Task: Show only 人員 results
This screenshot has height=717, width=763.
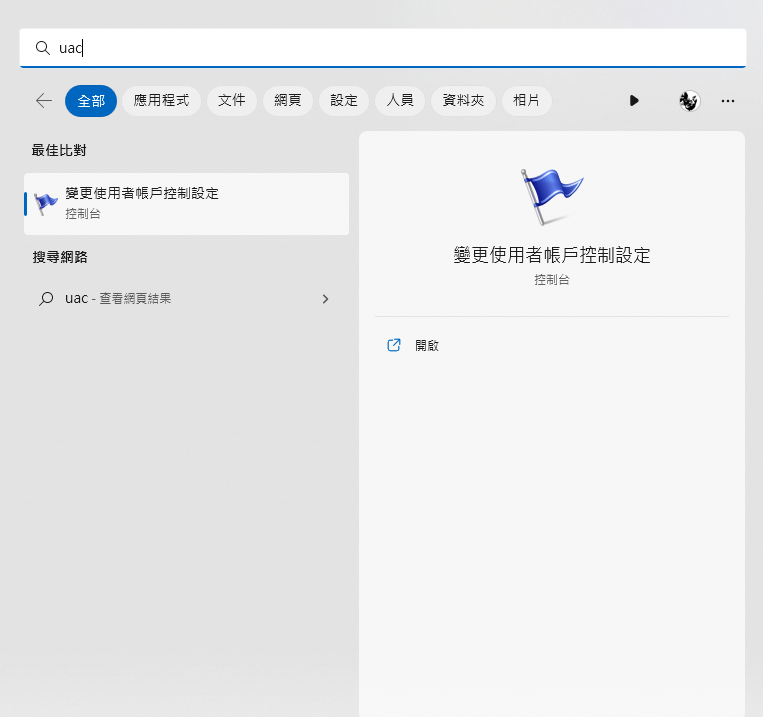Action: click(x=400, y=101)
